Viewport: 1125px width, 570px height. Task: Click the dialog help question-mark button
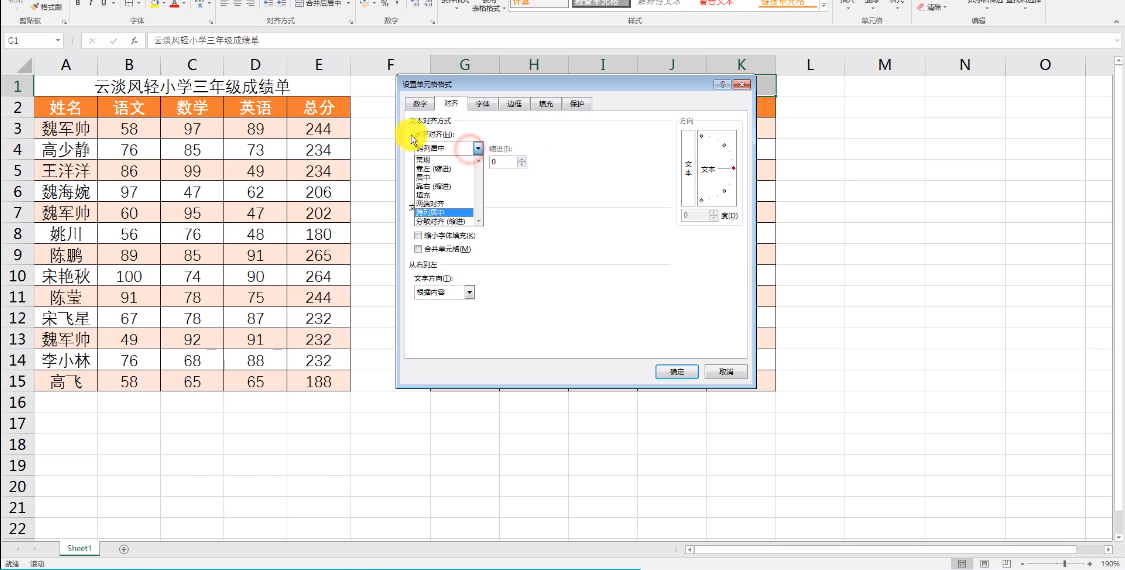click(722, 84)
